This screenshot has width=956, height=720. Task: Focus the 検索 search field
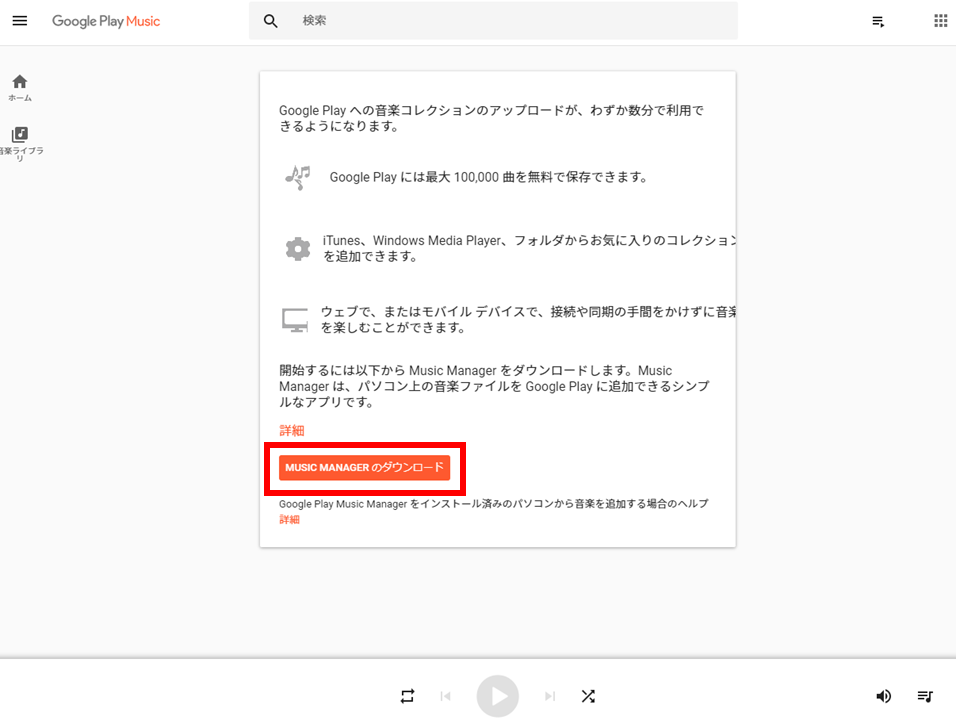coord(493,21)
